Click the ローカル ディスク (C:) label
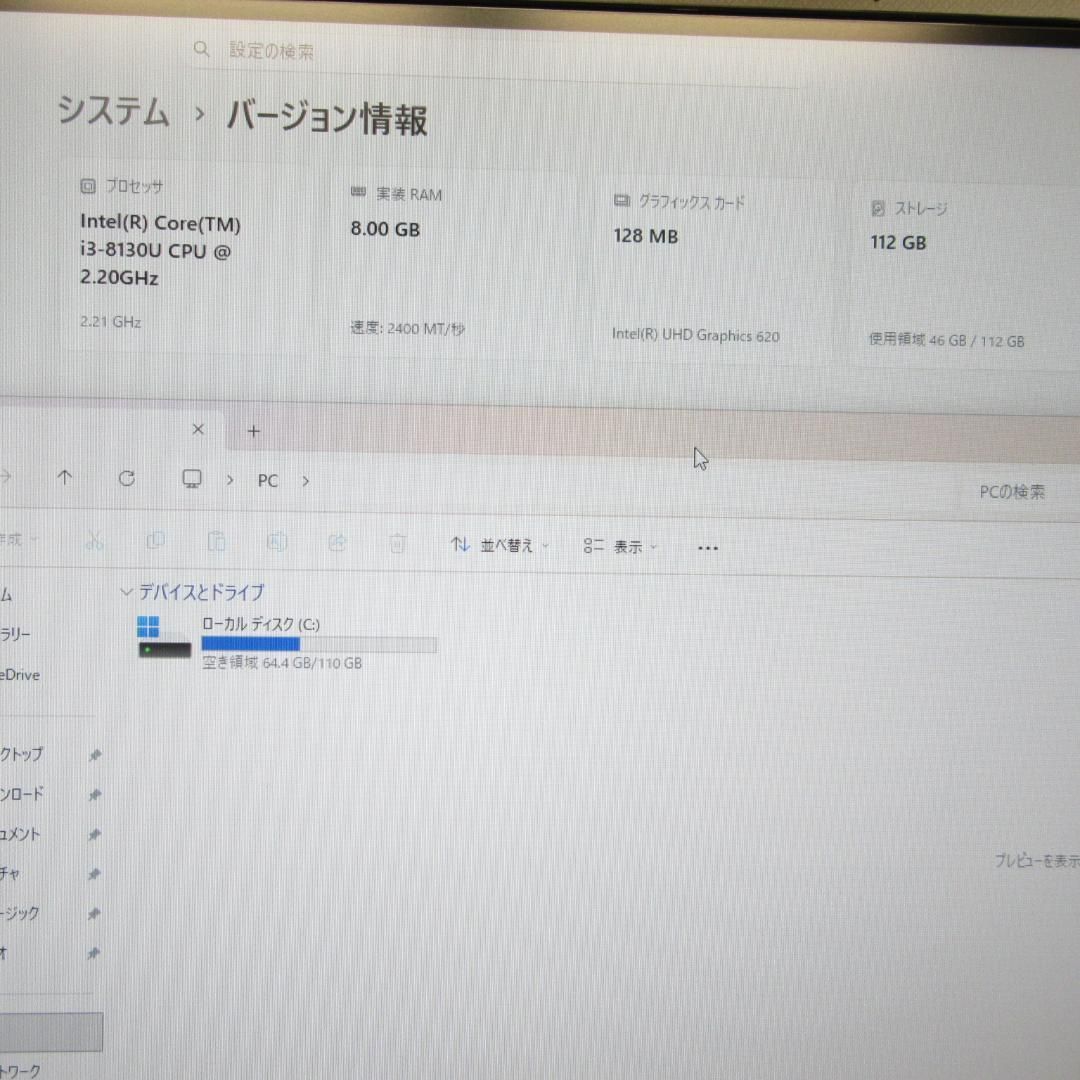The image size is (1080, 1080). point(260,624)
